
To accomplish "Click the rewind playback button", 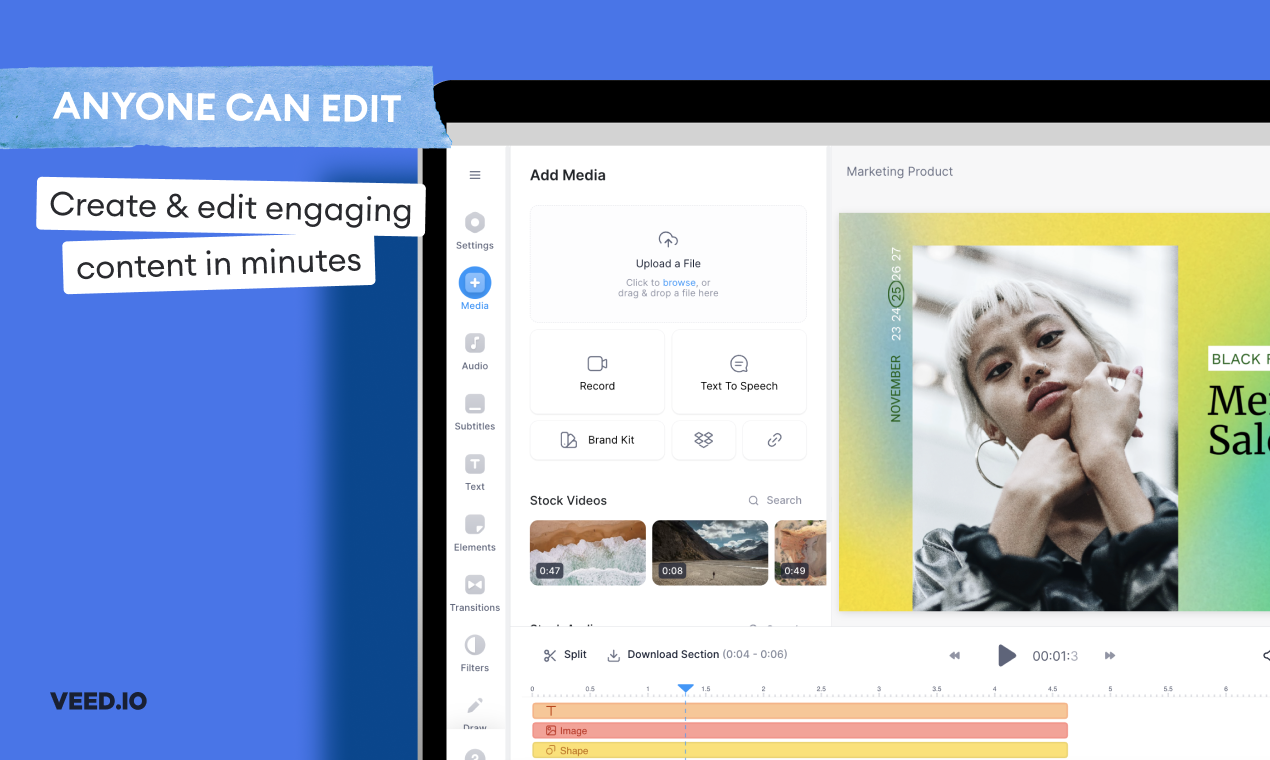I will (954, 656).
